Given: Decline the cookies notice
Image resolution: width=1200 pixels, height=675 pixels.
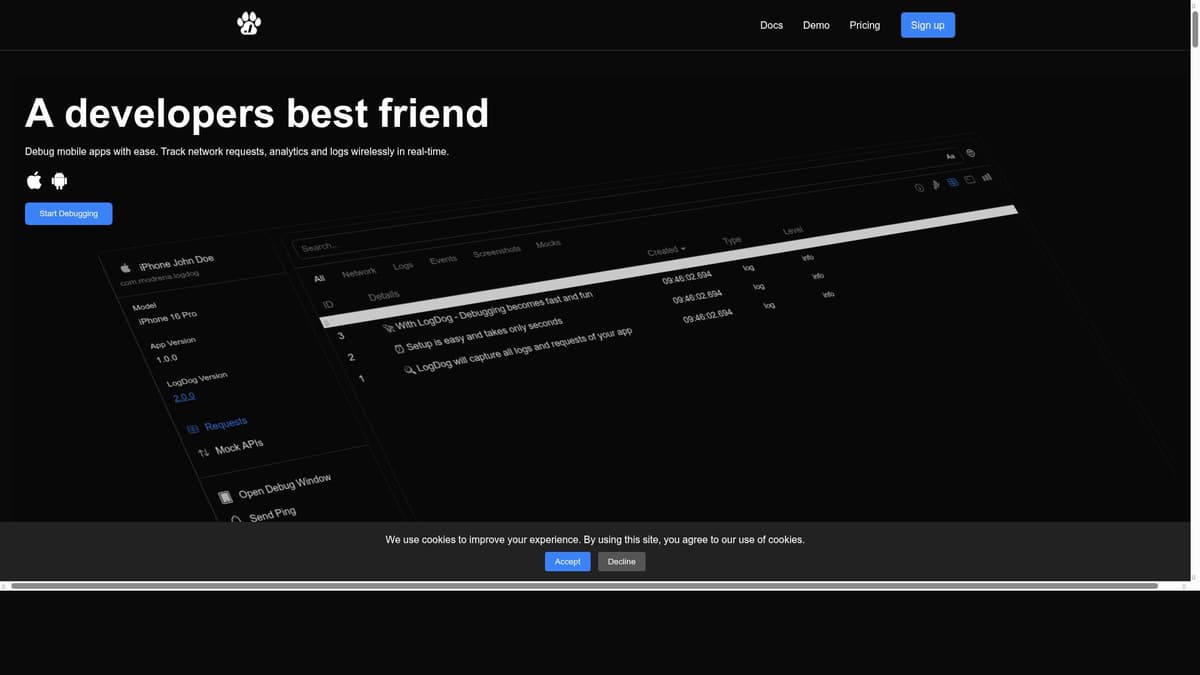Looking at the screenshot, I should click(622, 562).
